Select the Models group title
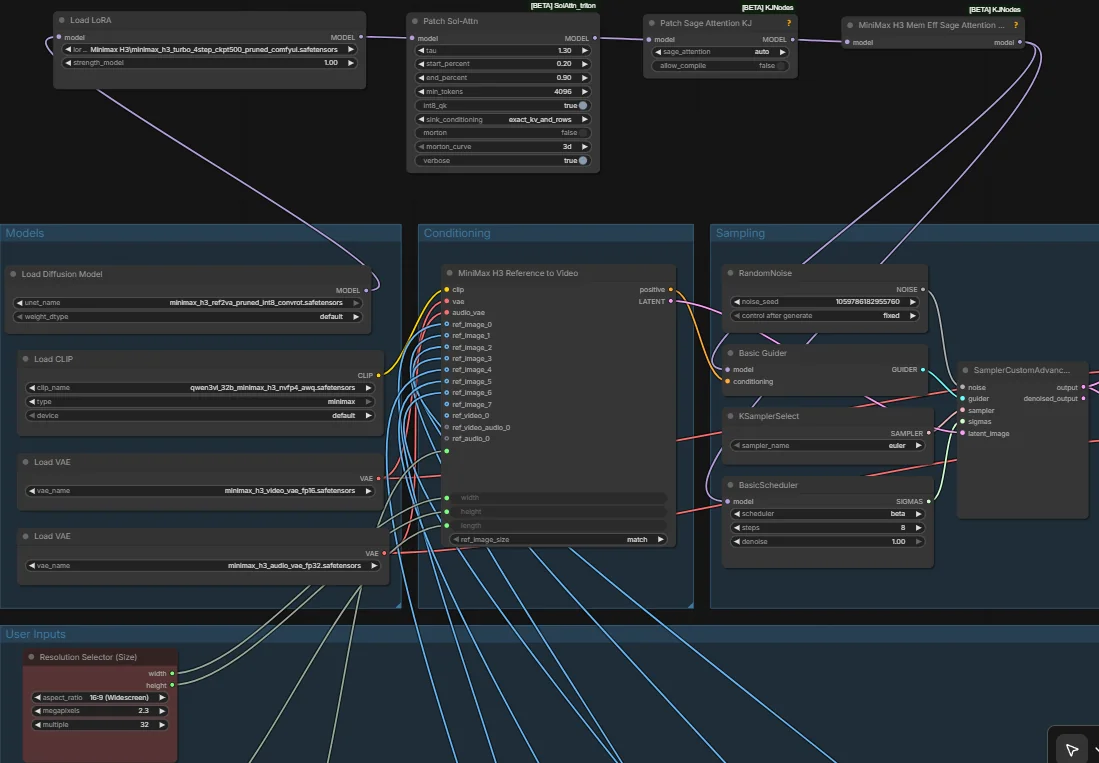Screen dimensions: 1099x763 25,233
